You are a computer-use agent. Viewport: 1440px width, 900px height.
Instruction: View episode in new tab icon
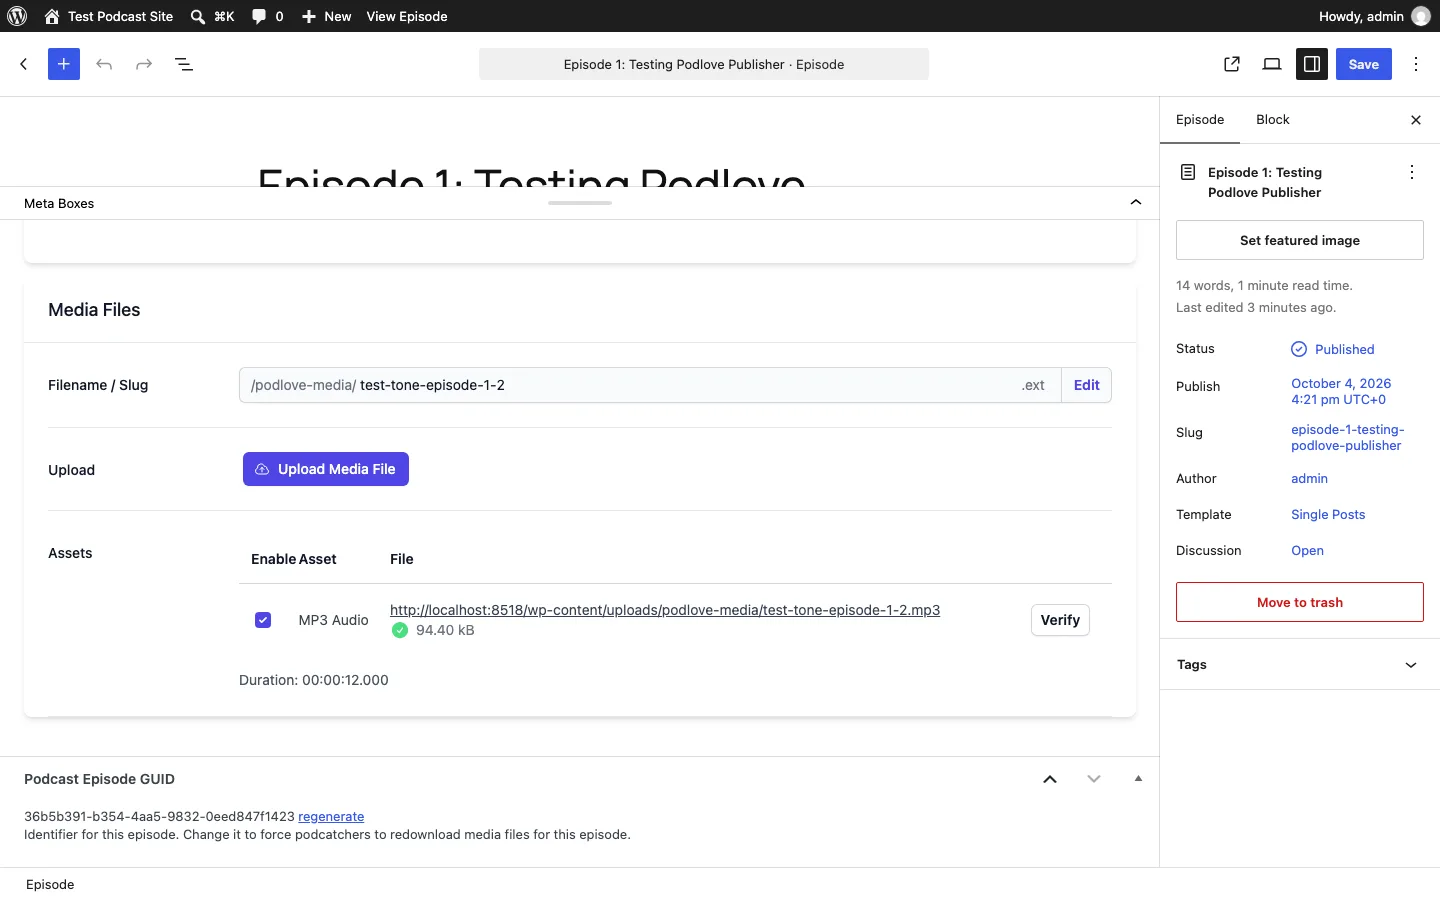click(x=1232, y=64)
